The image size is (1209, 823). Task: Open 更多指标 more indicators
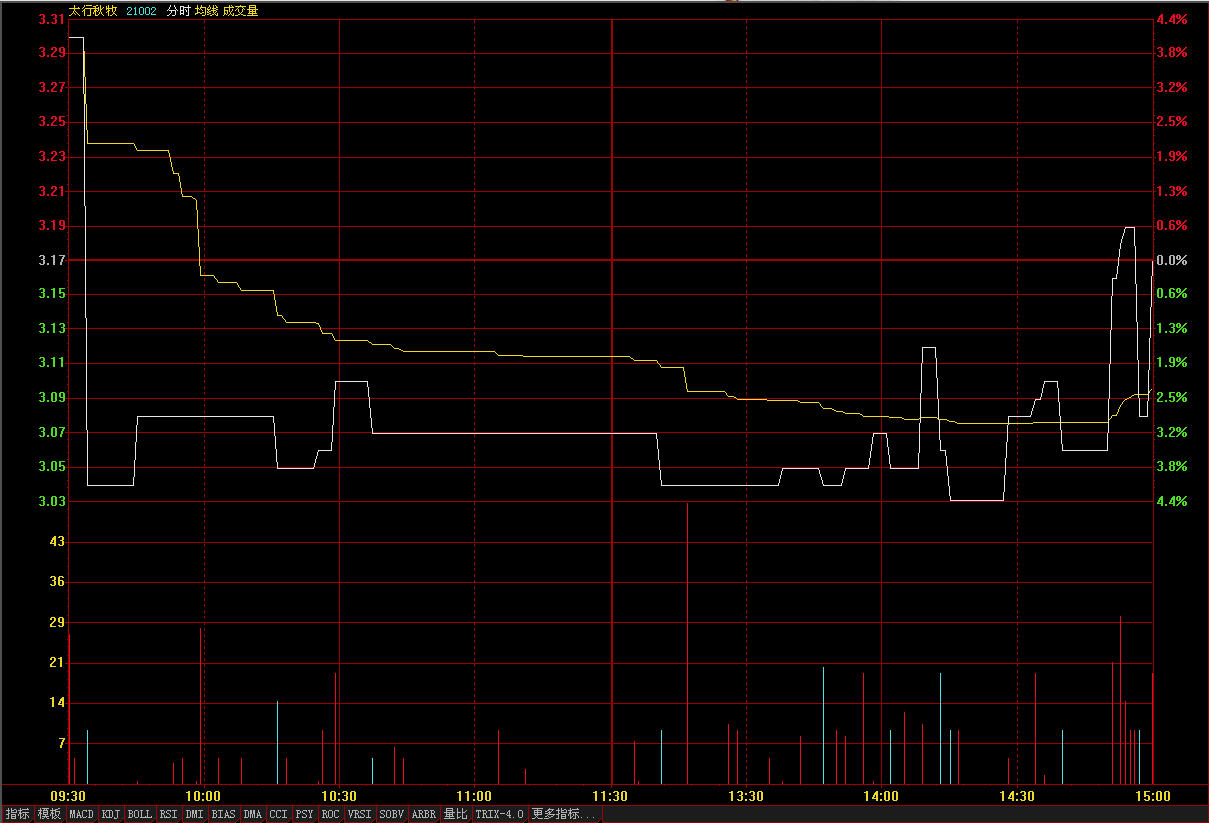(x=565, y=814)
